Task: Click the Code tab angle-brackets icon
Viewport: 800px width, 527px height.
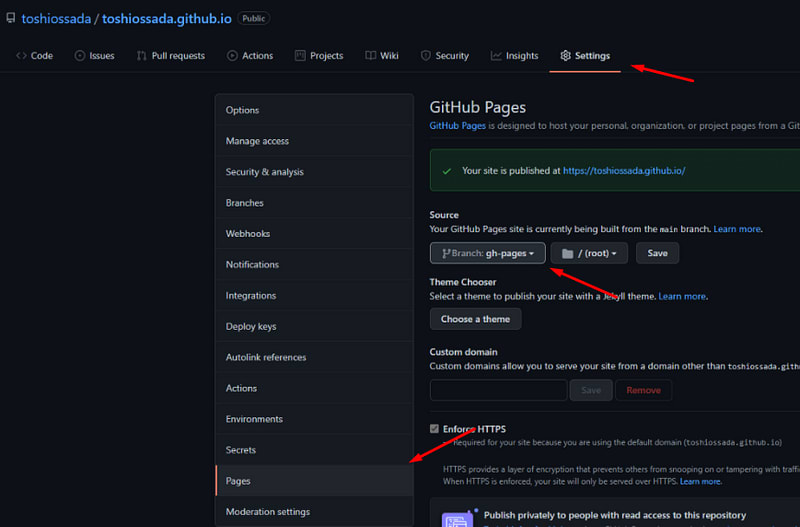Action: pos(21,56)
